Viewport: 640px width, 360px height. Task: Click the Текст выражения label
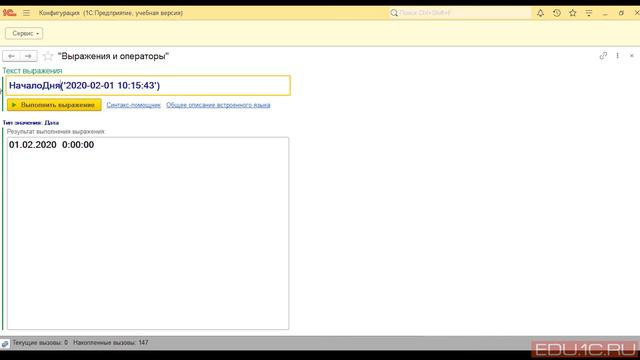click(32, 71)
